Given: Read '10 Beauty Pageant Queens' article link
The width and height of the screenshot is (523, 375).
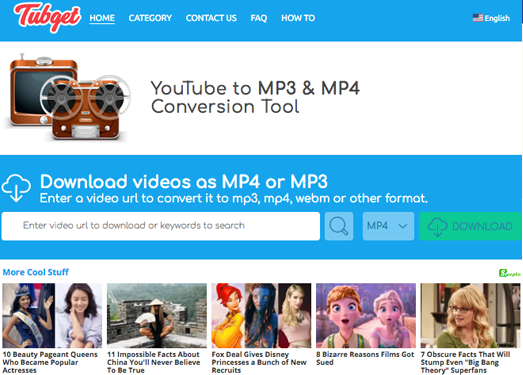Looking at the screenshot, I should [50, 362].
